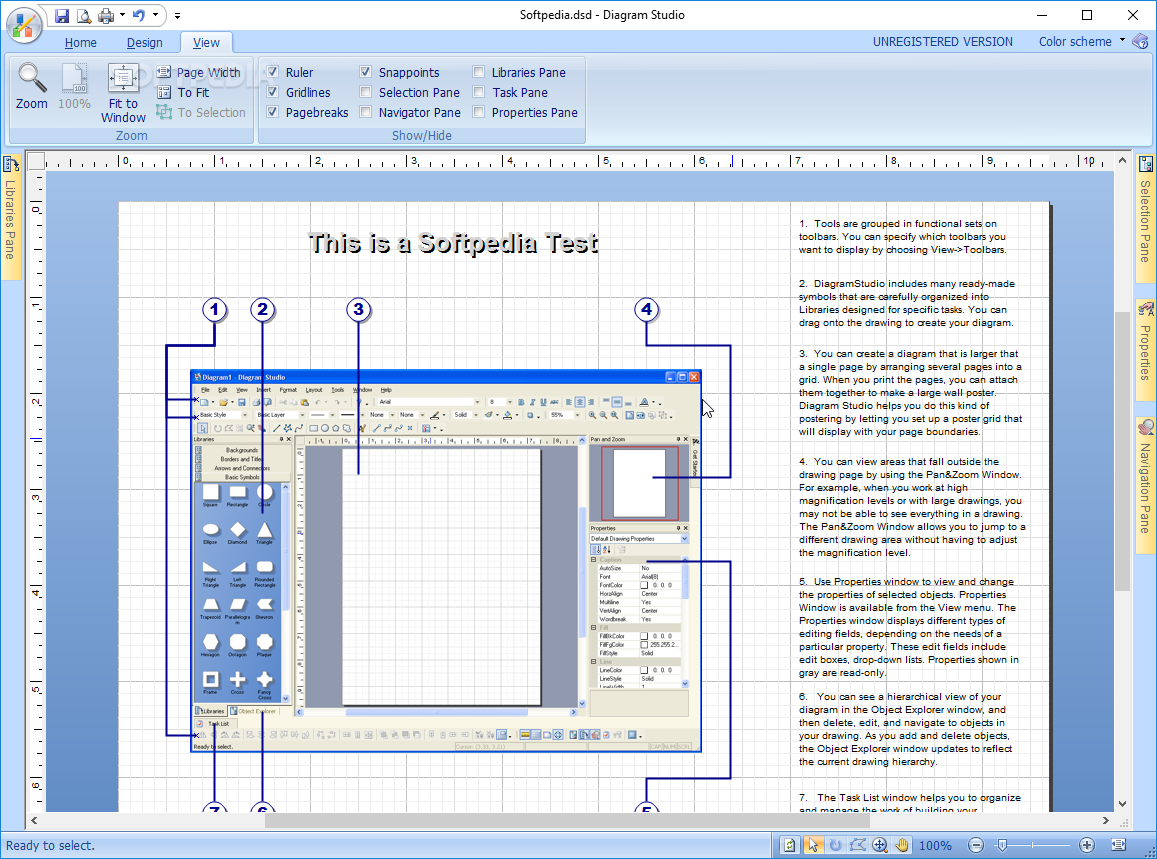
Task: Open the Customize Quick Access Toolbar dropdown
Action: coord(177,15)
